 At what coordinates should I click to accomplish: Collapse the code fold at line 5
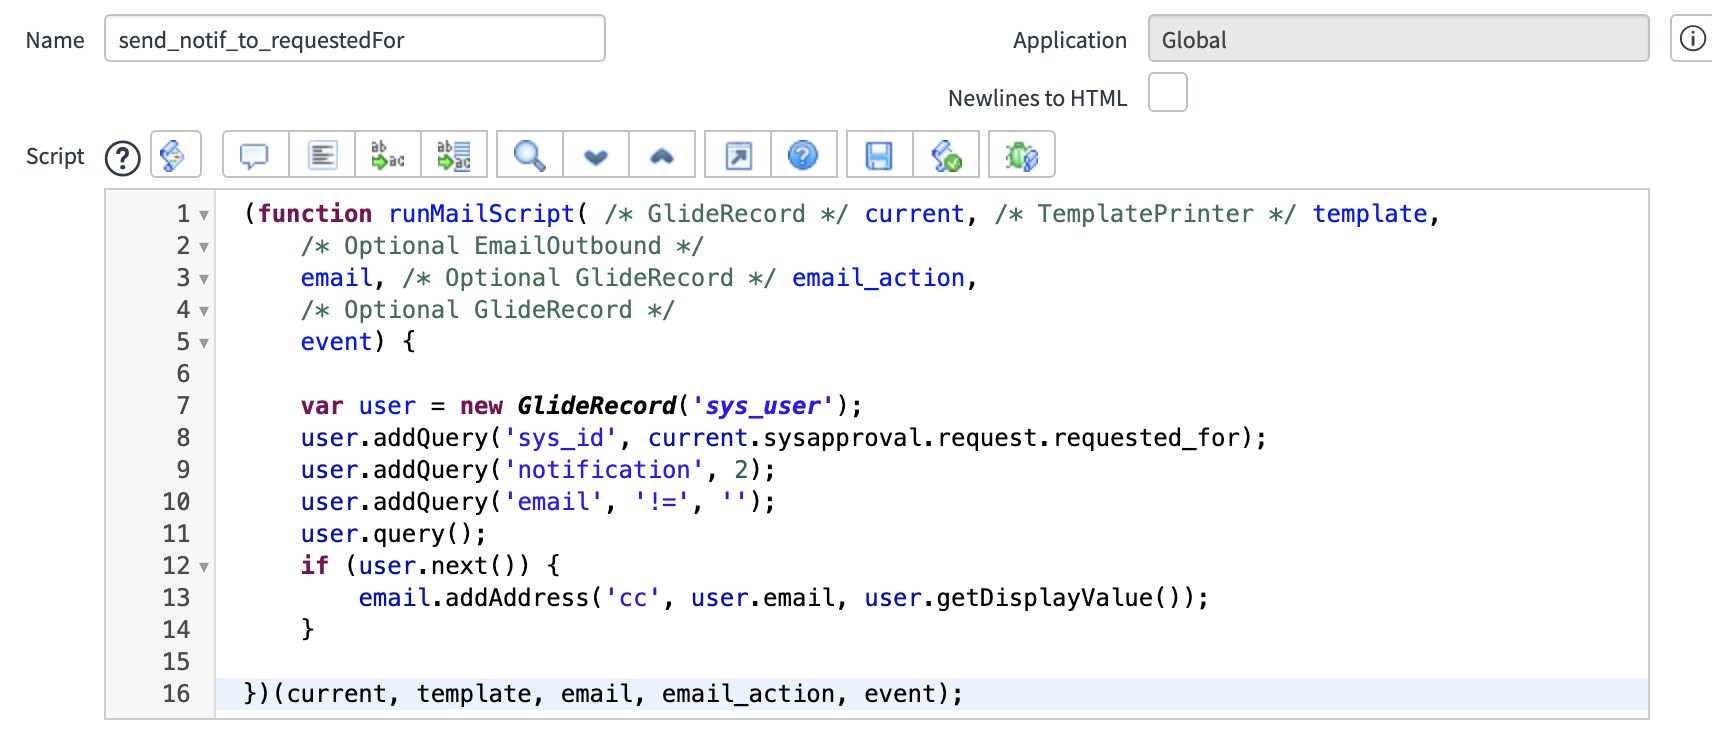204,343
